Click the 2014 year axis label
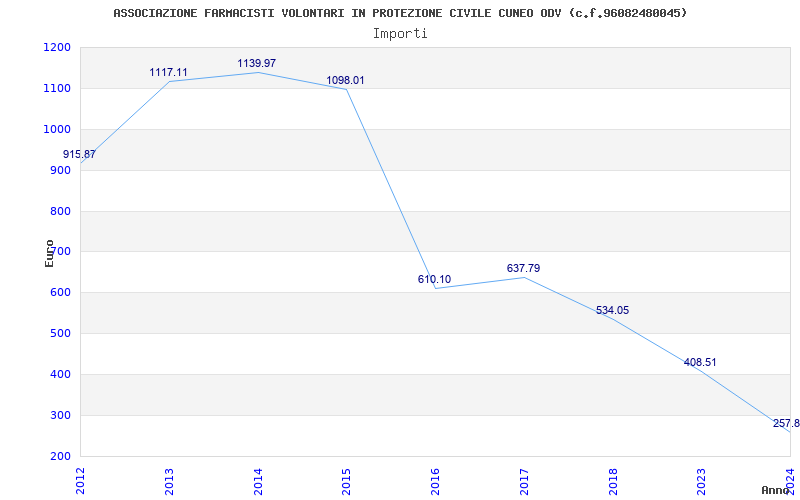This screenshot has width=800, height=500. pos(258,481)
